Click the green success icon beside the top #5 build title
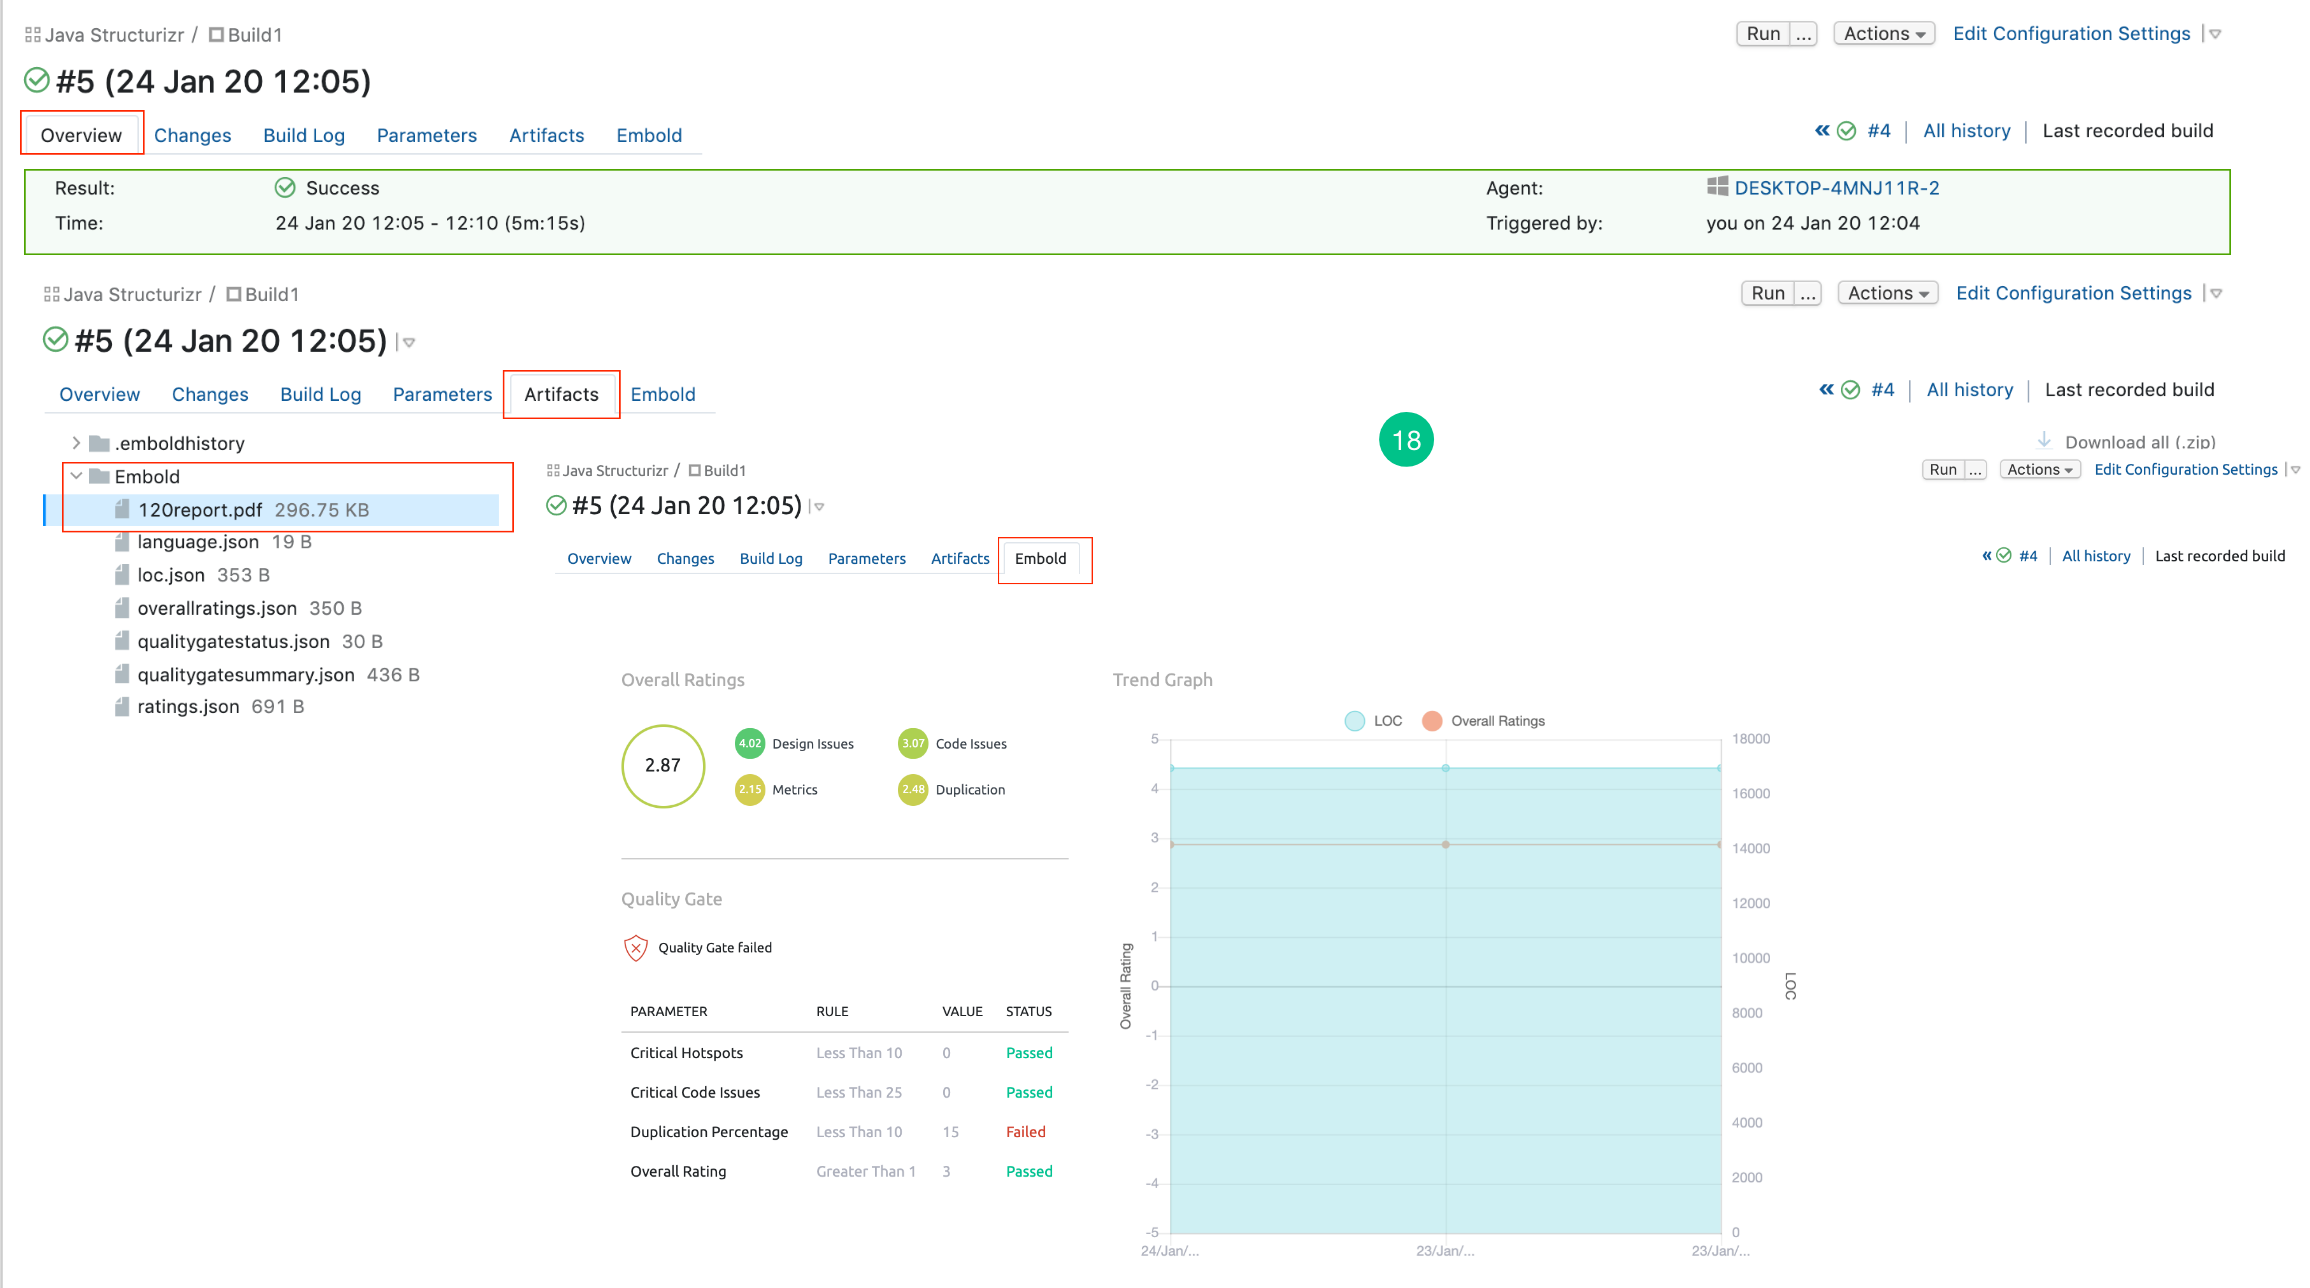Image resolution: width=2310 pixels, height=1288 pixels. (36, 80)
